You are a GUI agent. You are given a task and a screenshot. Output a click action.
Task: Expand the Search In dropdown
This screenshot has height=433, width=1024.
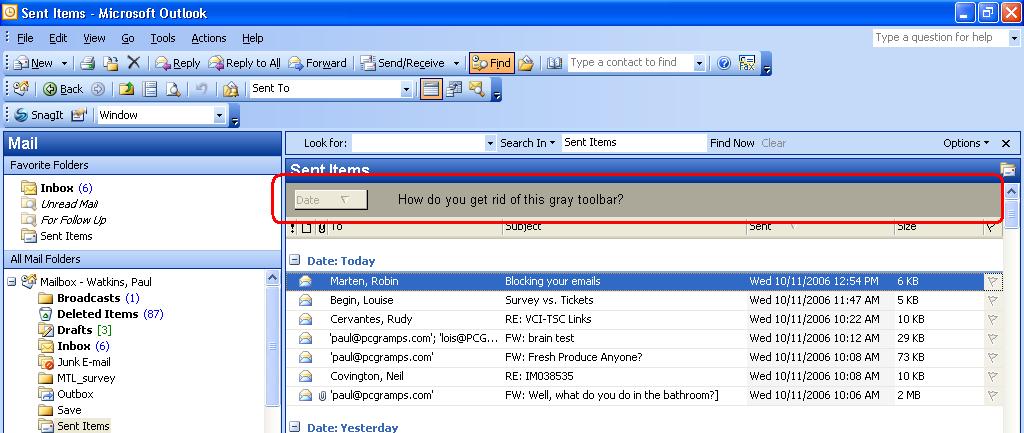(x=552, y=143)
